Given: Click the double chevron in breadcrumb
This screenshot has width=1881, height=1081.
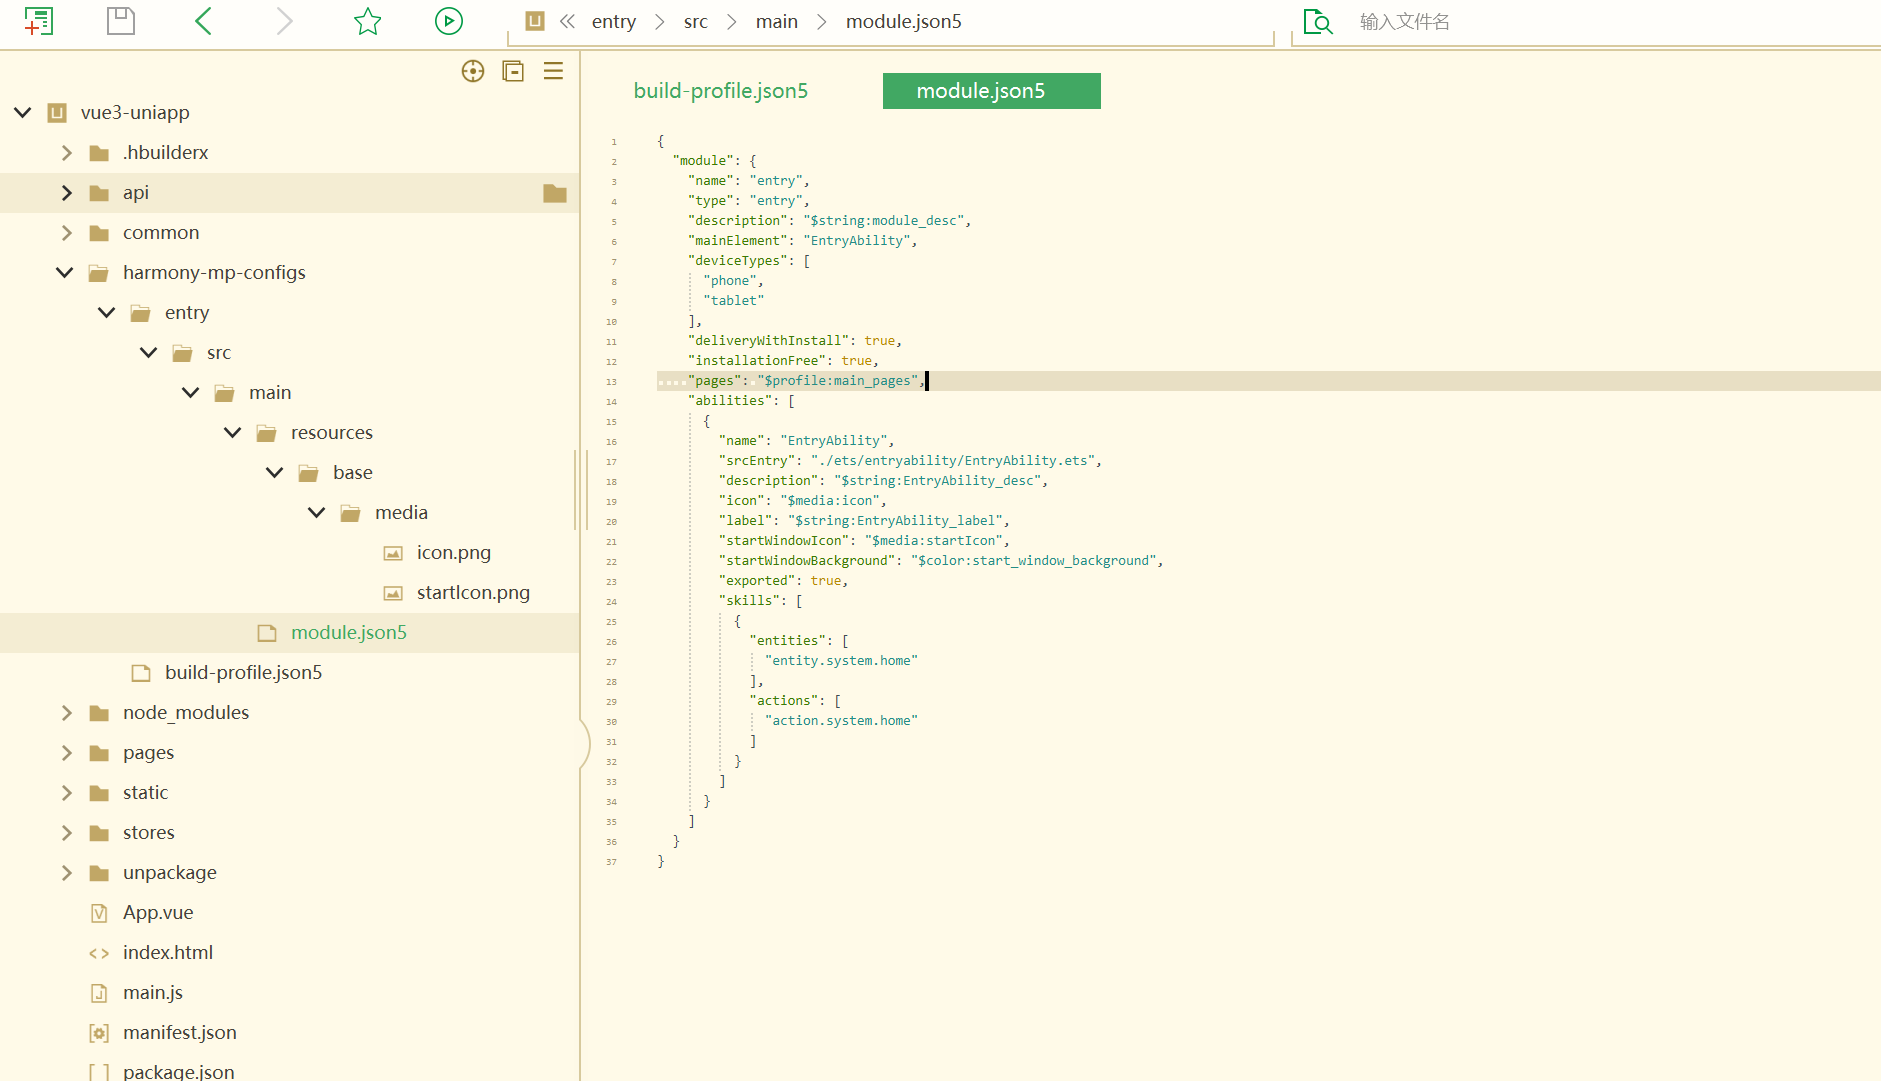Looking at the screenshot, I should [567, 21].
